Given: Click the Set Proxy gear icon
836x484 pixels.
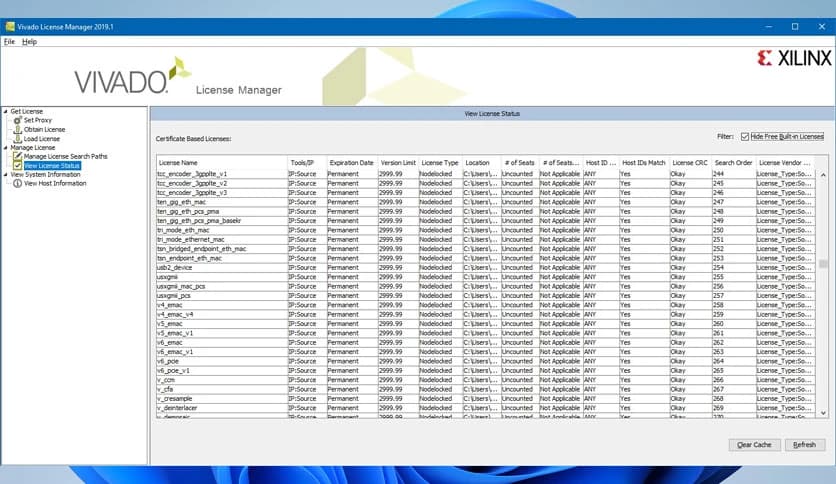Looking at the screenshot, I should [x=18, y=120].
